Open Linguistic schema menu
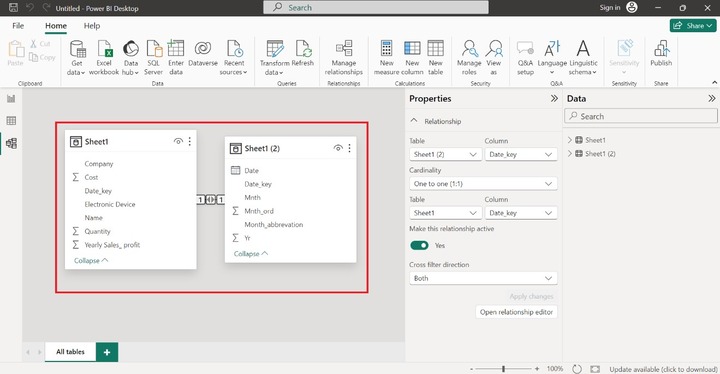 pos(583,57)
